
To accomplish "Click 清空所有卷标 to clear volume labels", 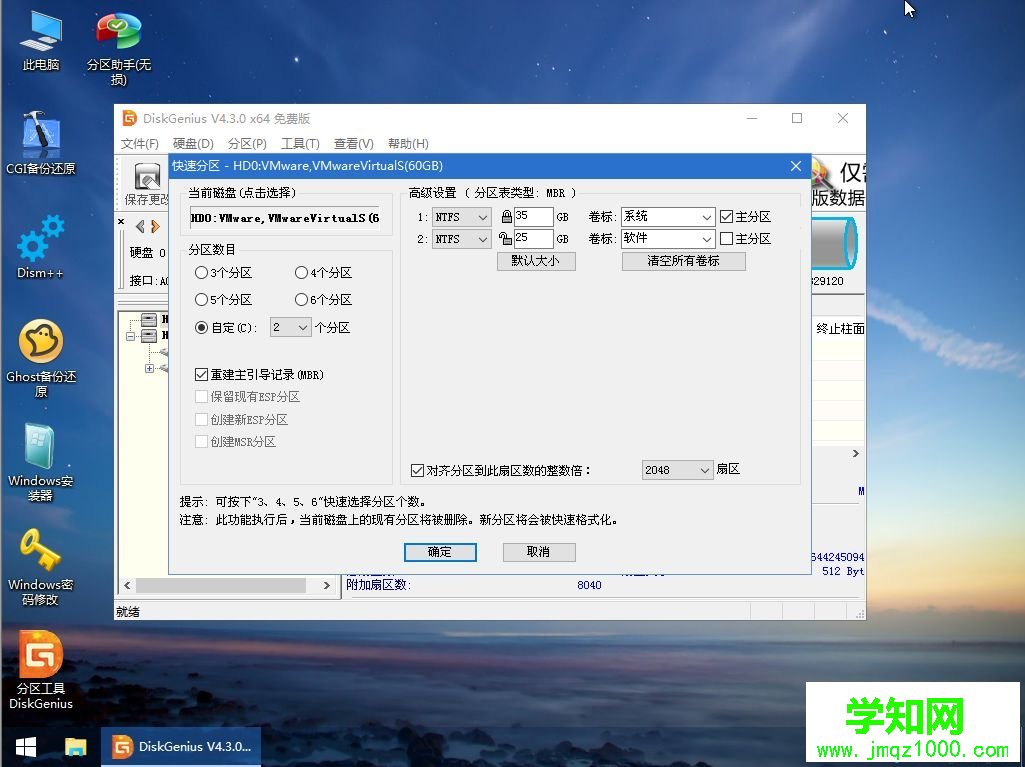I will point(684,260).
